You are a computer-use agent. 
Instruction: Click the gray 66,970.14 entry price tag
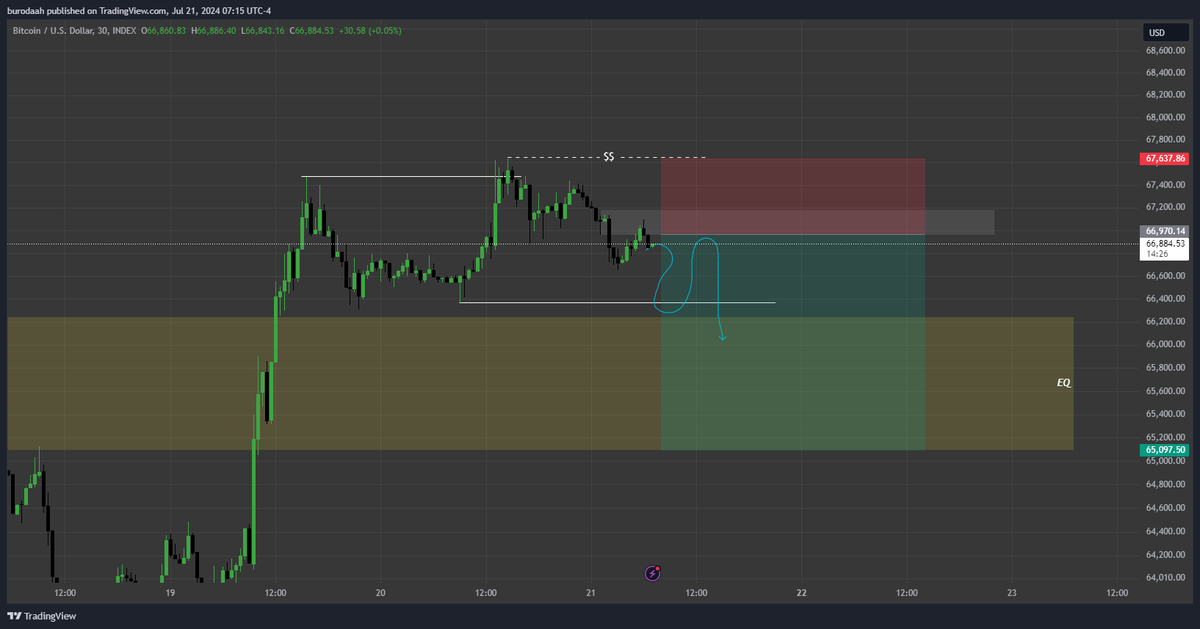pyautogui.click(x=1163, y=231)
